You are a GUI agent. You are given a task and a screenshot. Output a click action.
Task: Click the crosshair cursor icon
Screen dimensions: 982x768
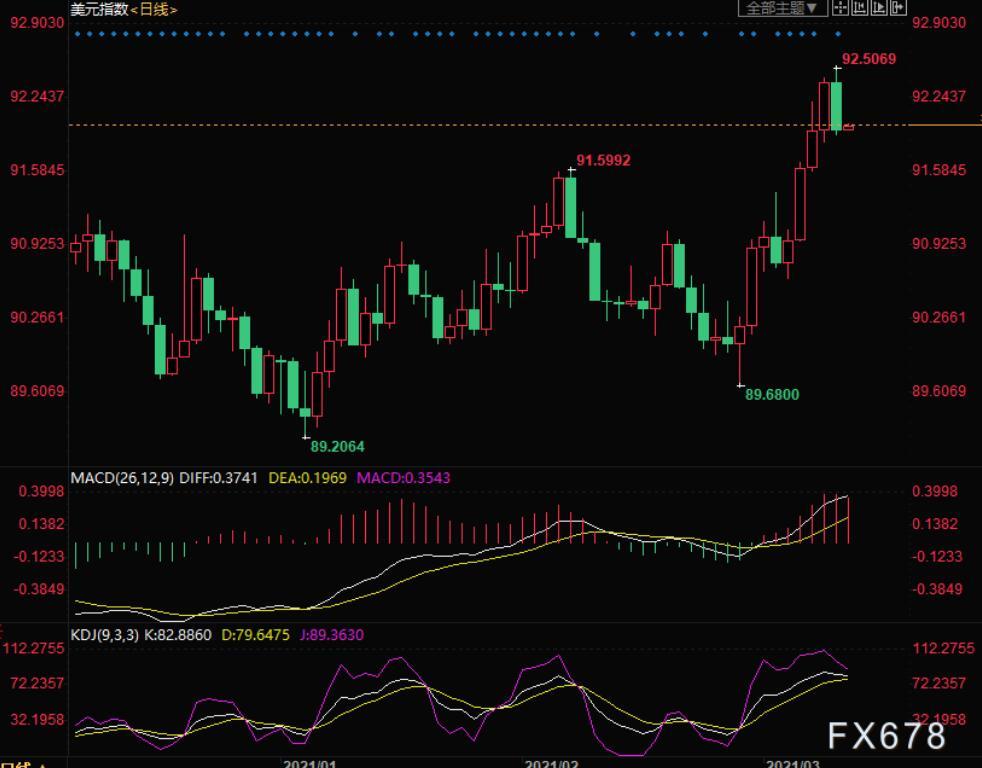pyautogui.click(x=839, y=8)
